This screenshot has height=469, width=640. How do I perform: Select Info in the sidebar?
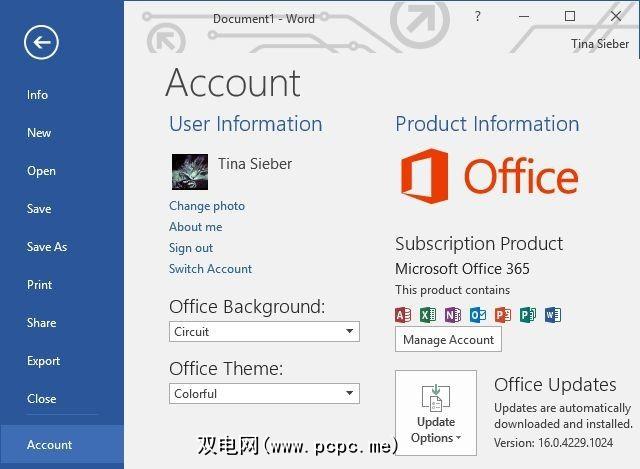click(x=37, y=95)
